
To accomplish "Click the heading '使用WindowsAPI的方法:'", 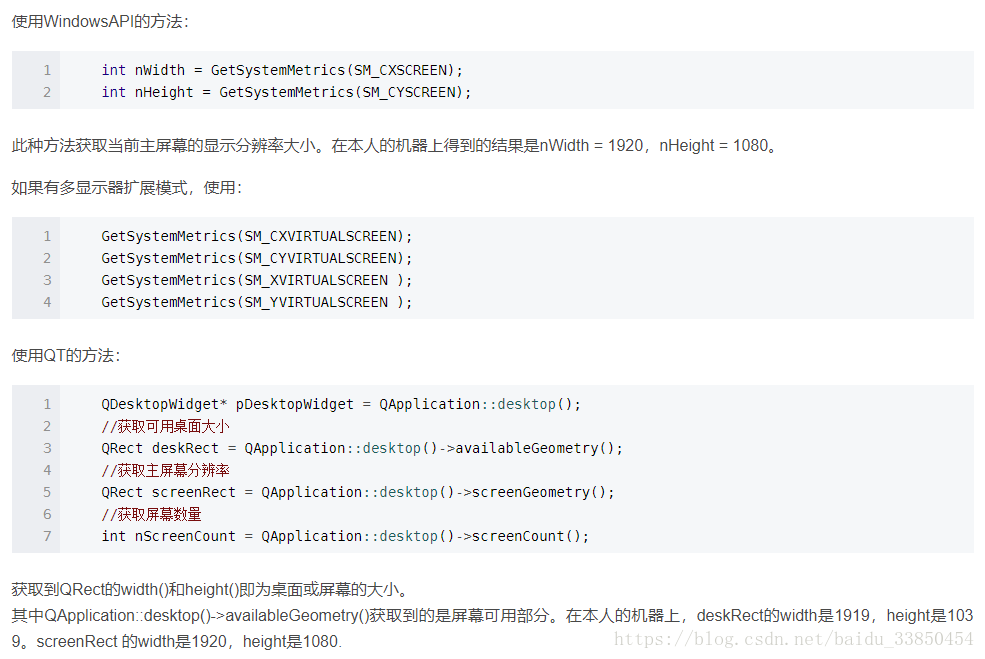I will 100,21.
